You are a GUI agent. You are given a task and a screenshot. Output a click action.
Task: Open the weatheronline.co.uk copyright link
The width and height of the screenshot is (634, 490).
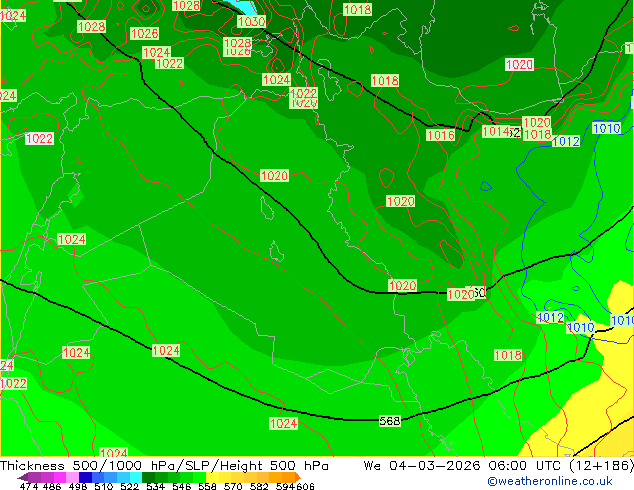pos(550,481)
